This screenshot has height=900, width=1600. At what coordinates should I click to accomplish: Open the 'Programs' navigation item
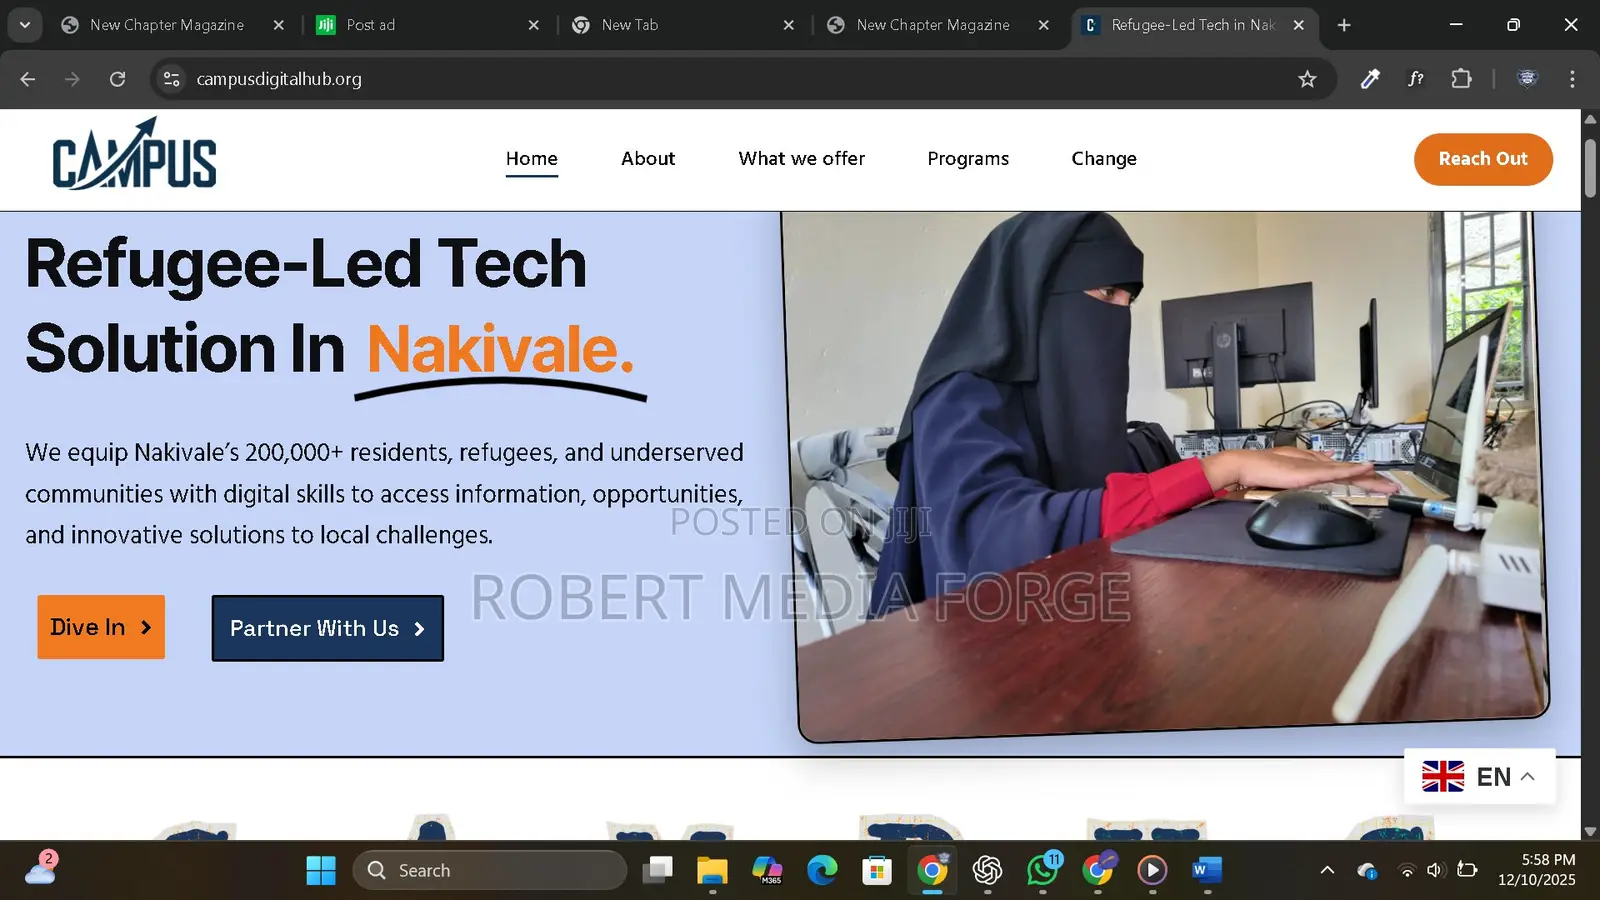tap(967, 158)
